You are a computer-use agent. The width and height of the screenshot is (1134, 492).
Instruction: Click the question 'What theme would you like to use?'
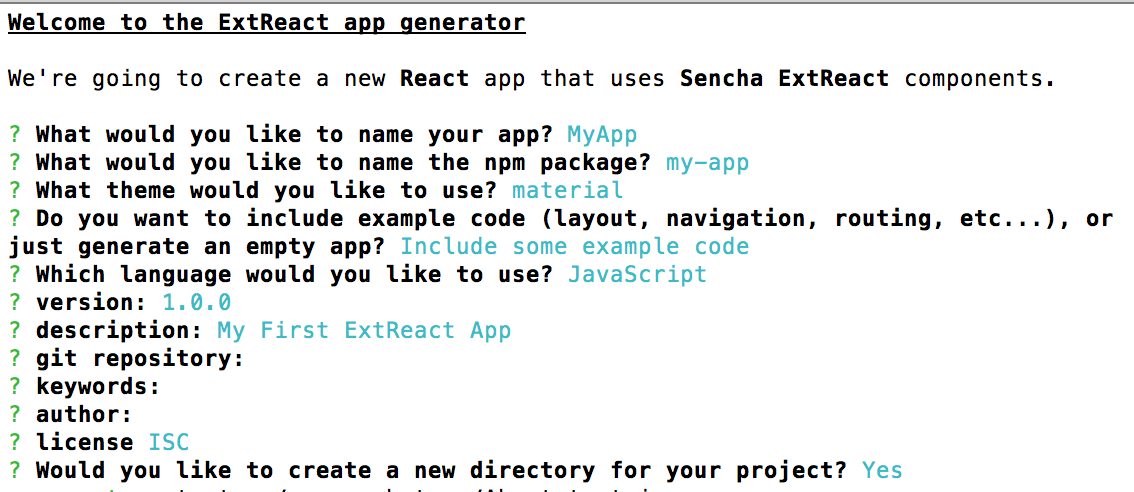tap(266, 190)
